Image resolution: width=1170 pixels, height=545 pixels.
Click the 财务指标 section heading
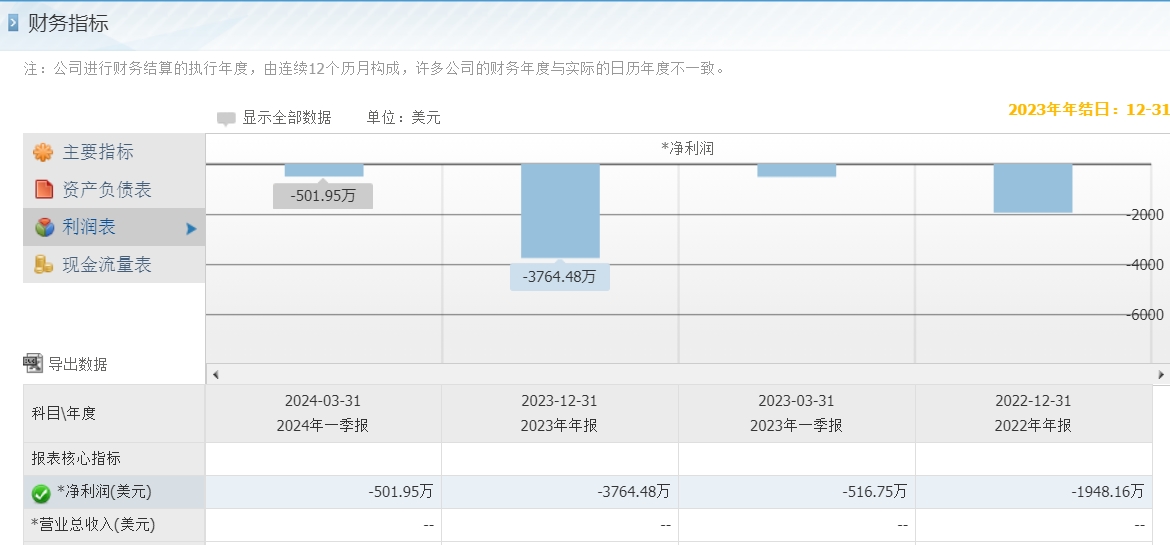68,23
